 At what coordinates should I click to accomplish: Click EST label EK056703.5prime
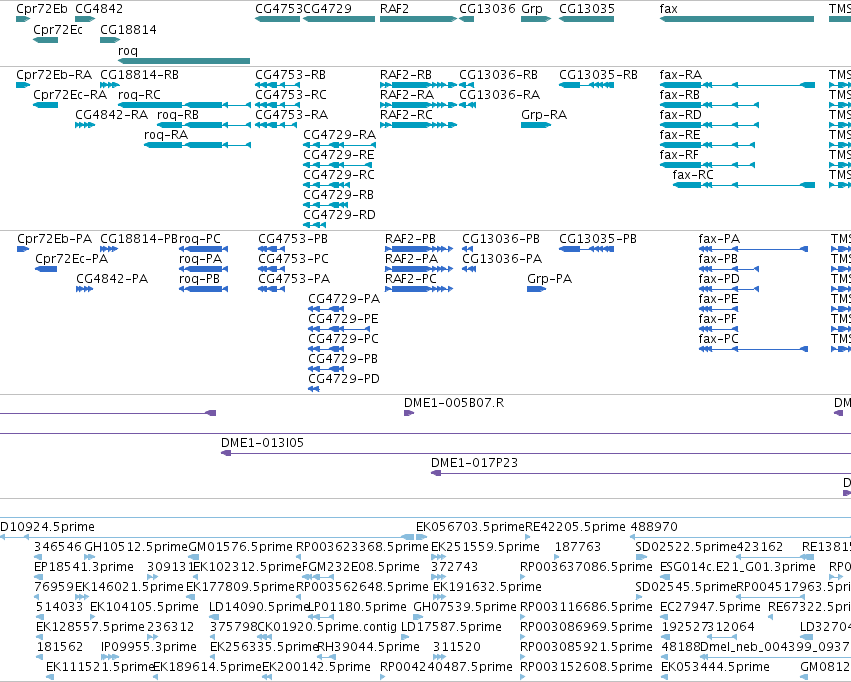click(471, 527)
